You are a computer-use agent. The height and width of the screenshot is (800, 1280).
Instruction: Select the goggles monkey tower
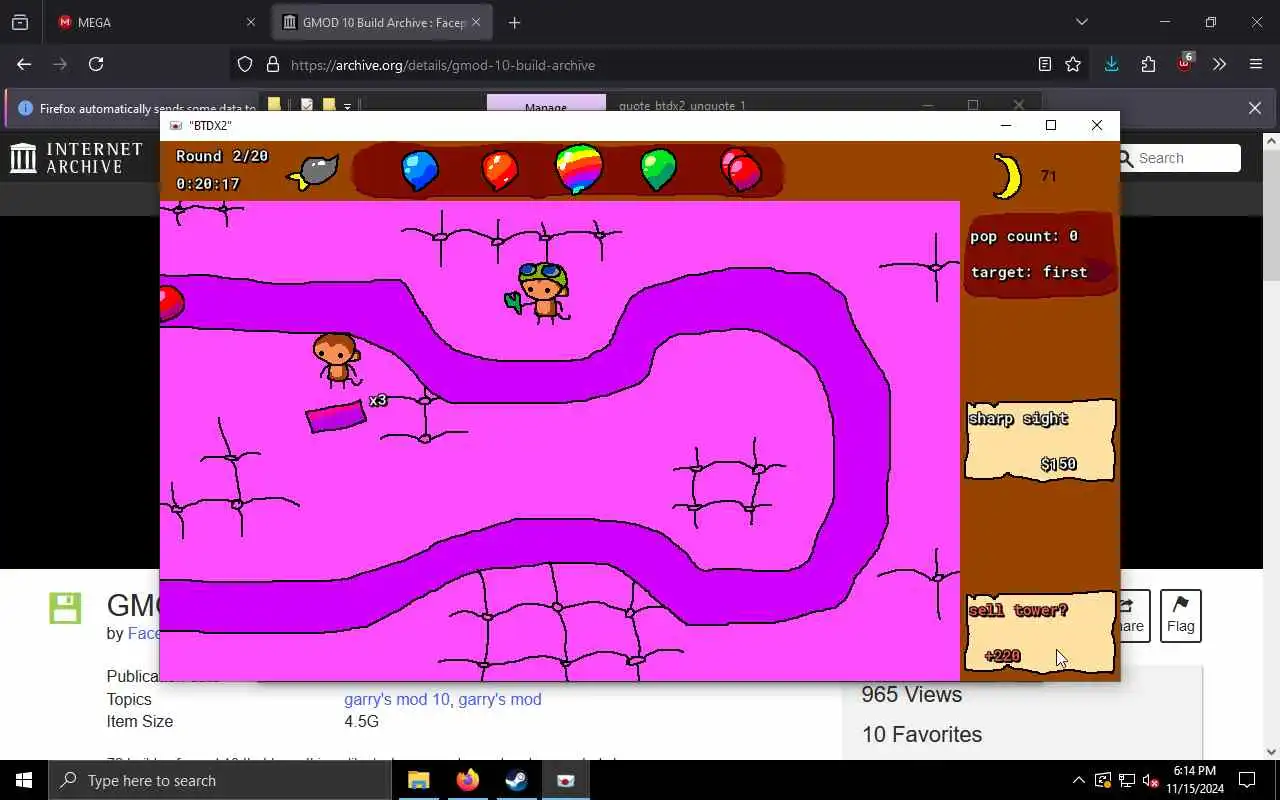(541, 292)
